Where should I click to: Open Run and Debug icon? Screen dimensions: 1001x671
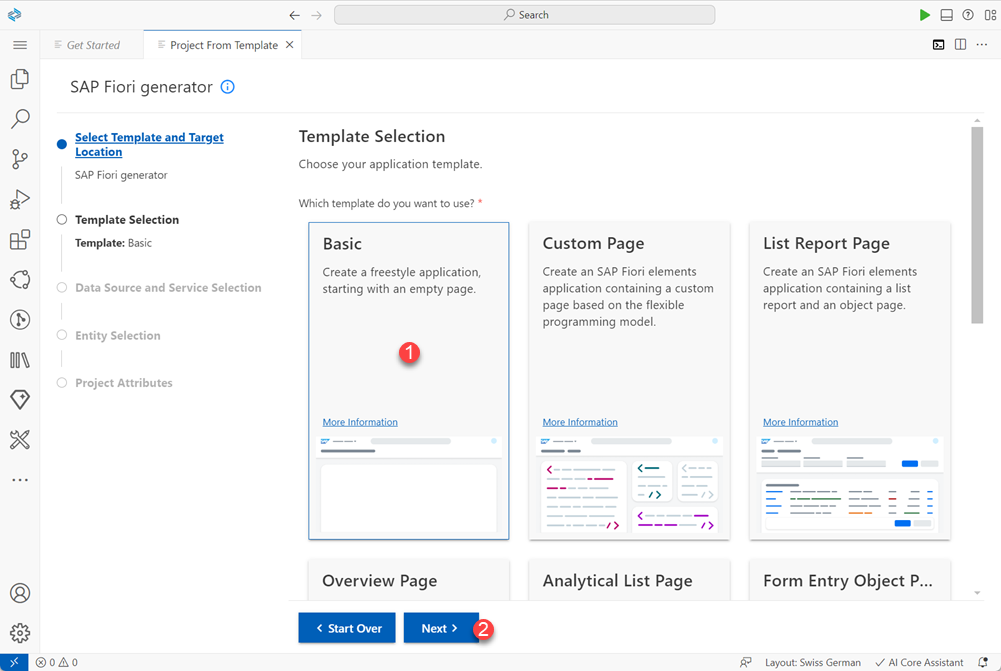click(x=20, y=199)
